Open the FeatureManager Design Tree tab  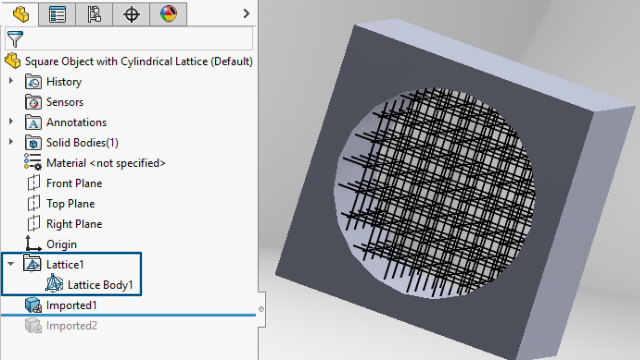20,14
